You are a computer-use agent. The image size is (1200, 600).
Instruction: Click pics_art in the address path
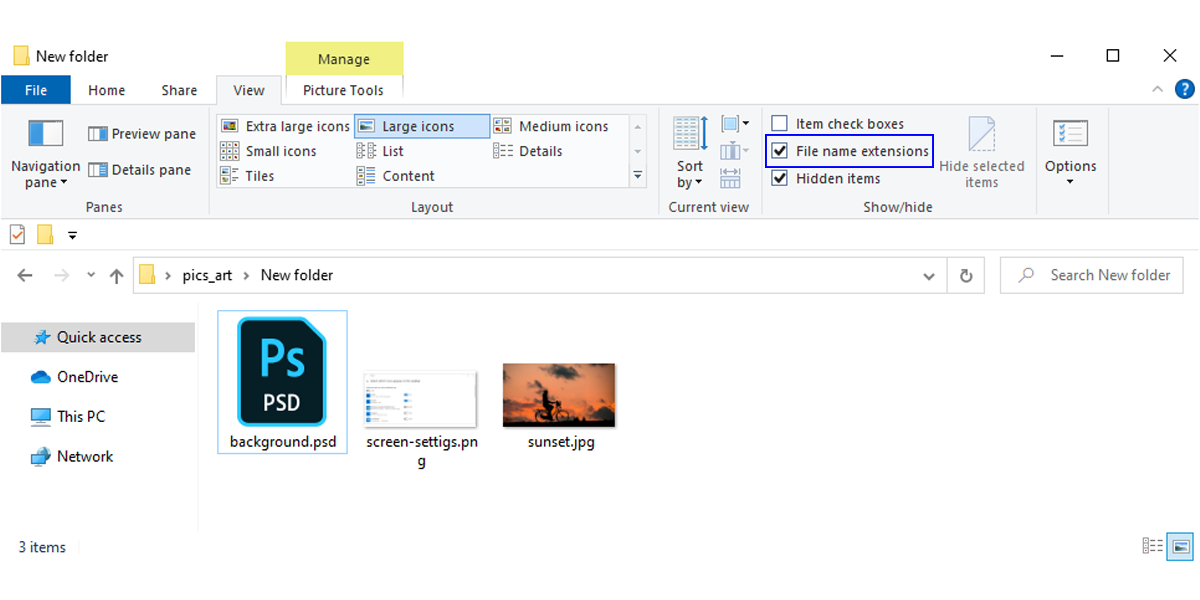207,275
